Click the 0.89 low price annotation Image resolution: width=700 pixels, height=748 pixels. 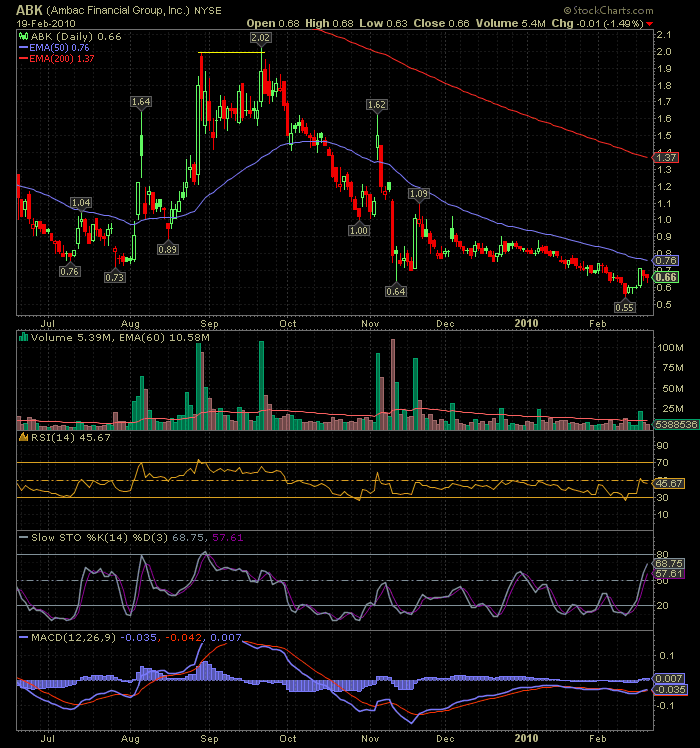coord(167,249)
